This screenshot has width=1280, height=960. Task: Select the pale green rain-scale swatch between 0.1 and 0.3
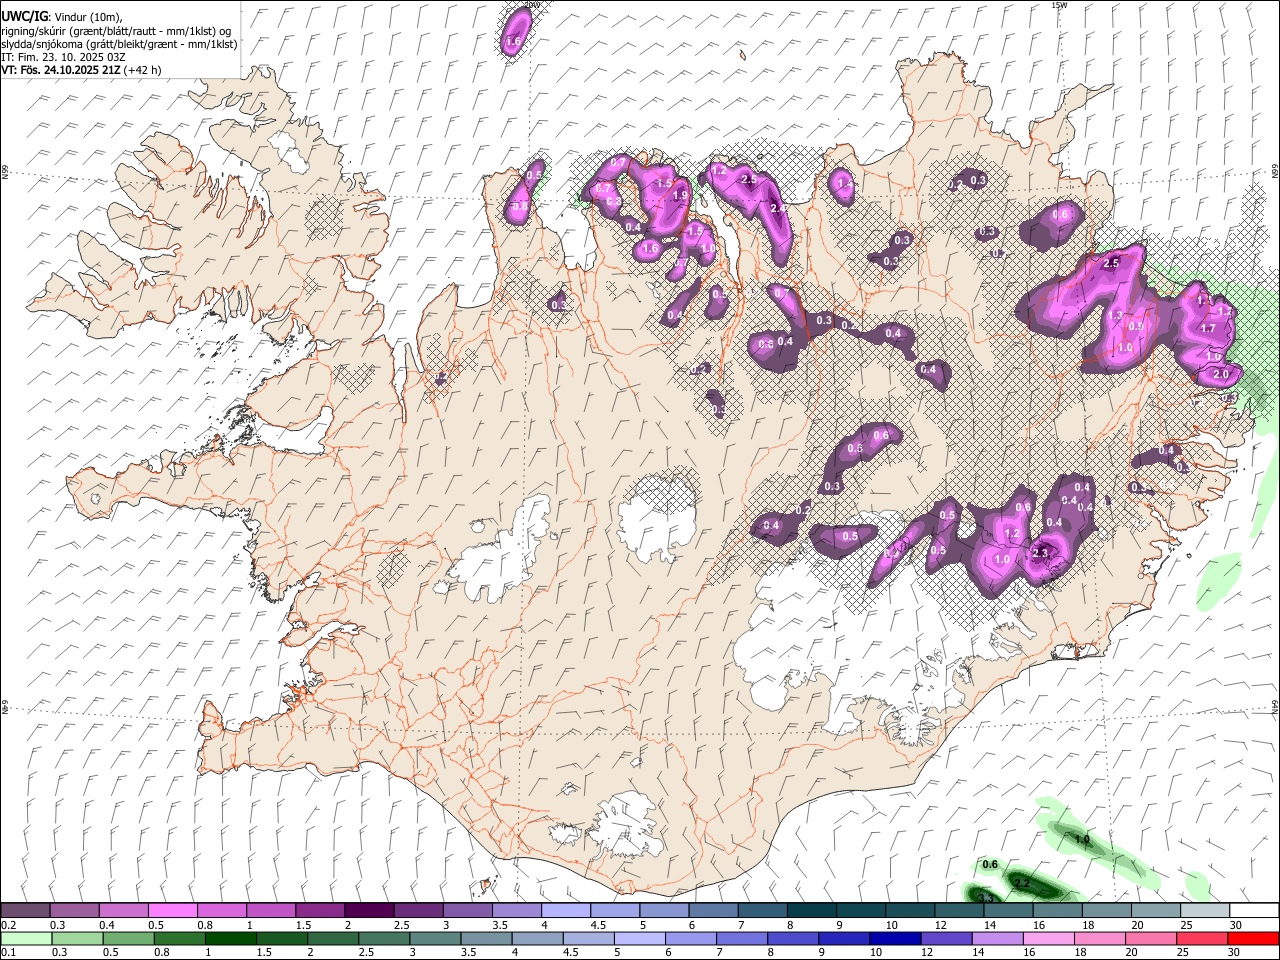pos(25,938)
